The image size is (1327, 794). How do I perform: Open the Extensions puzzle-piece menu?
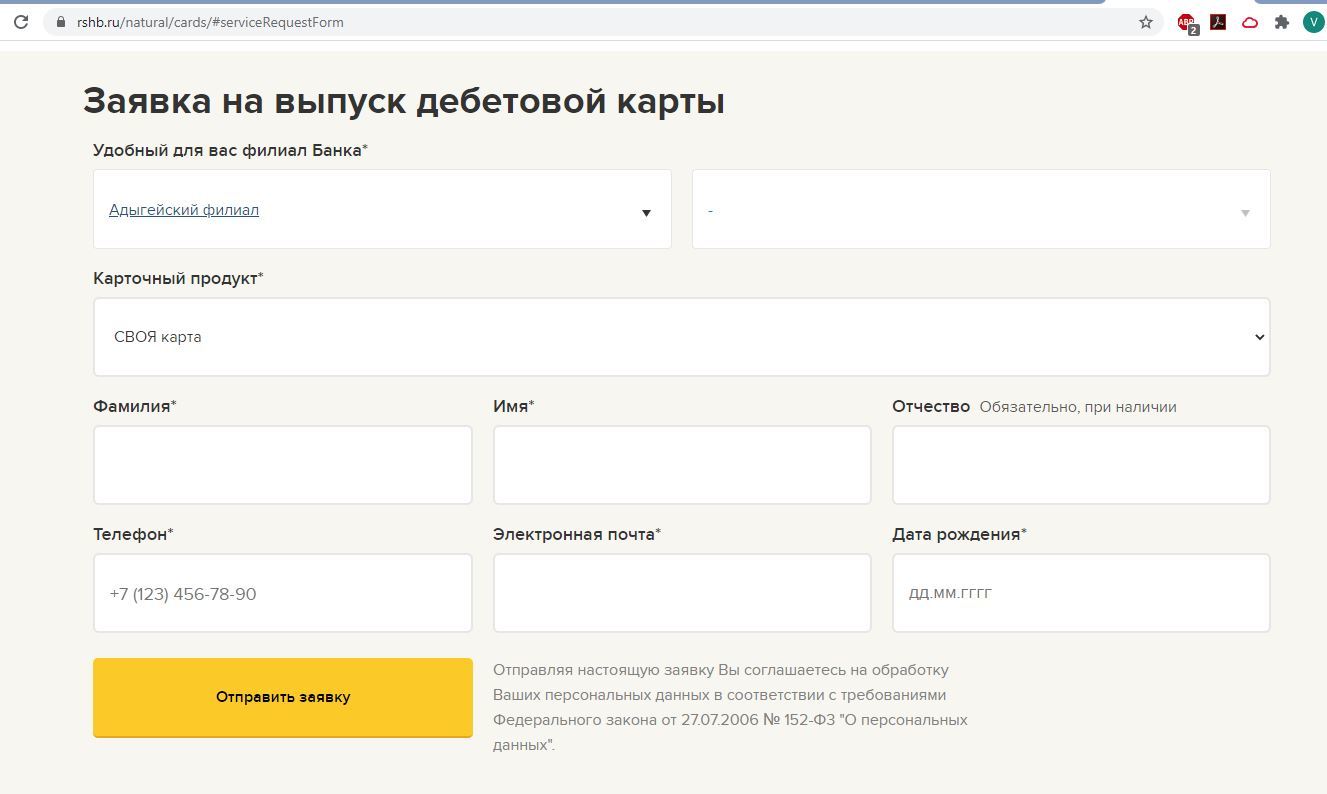click(x=1282, y=22)
